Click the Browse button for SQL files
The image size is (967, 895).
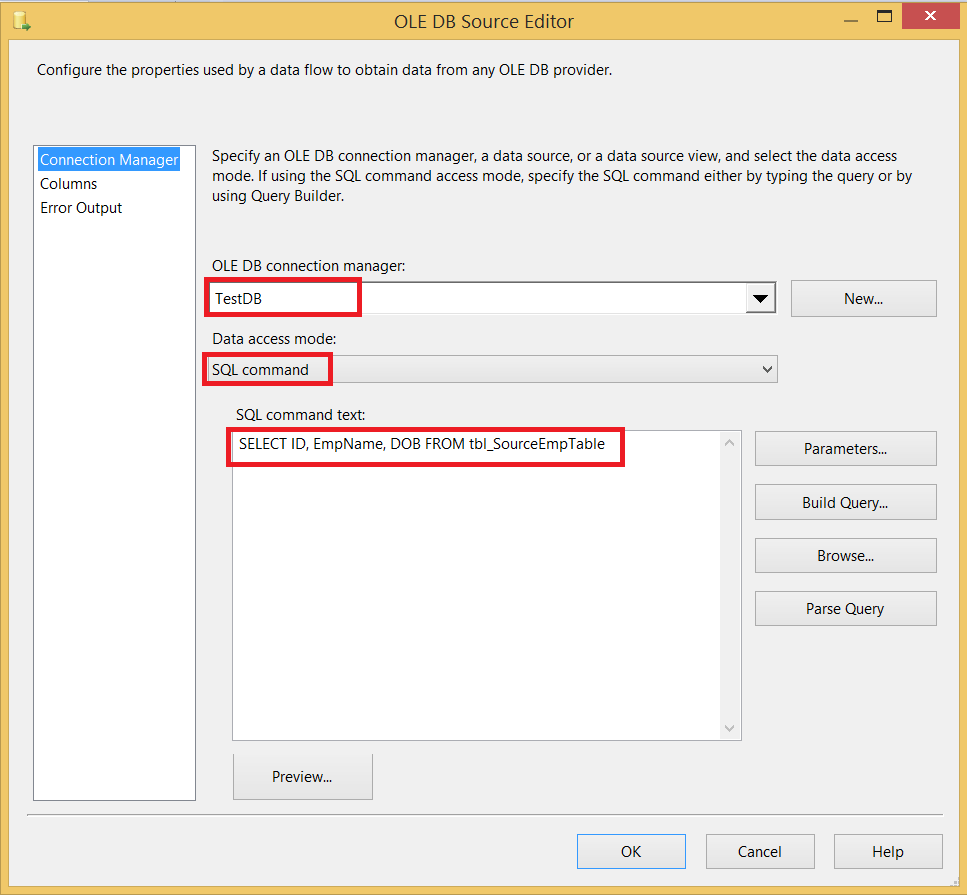tap(845, 555)
